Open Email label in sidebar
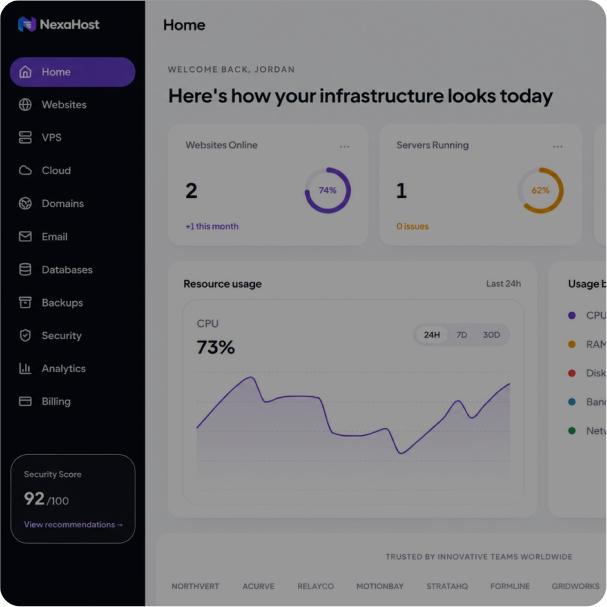This screenshot has height=607, width=607. pos(55,237)
